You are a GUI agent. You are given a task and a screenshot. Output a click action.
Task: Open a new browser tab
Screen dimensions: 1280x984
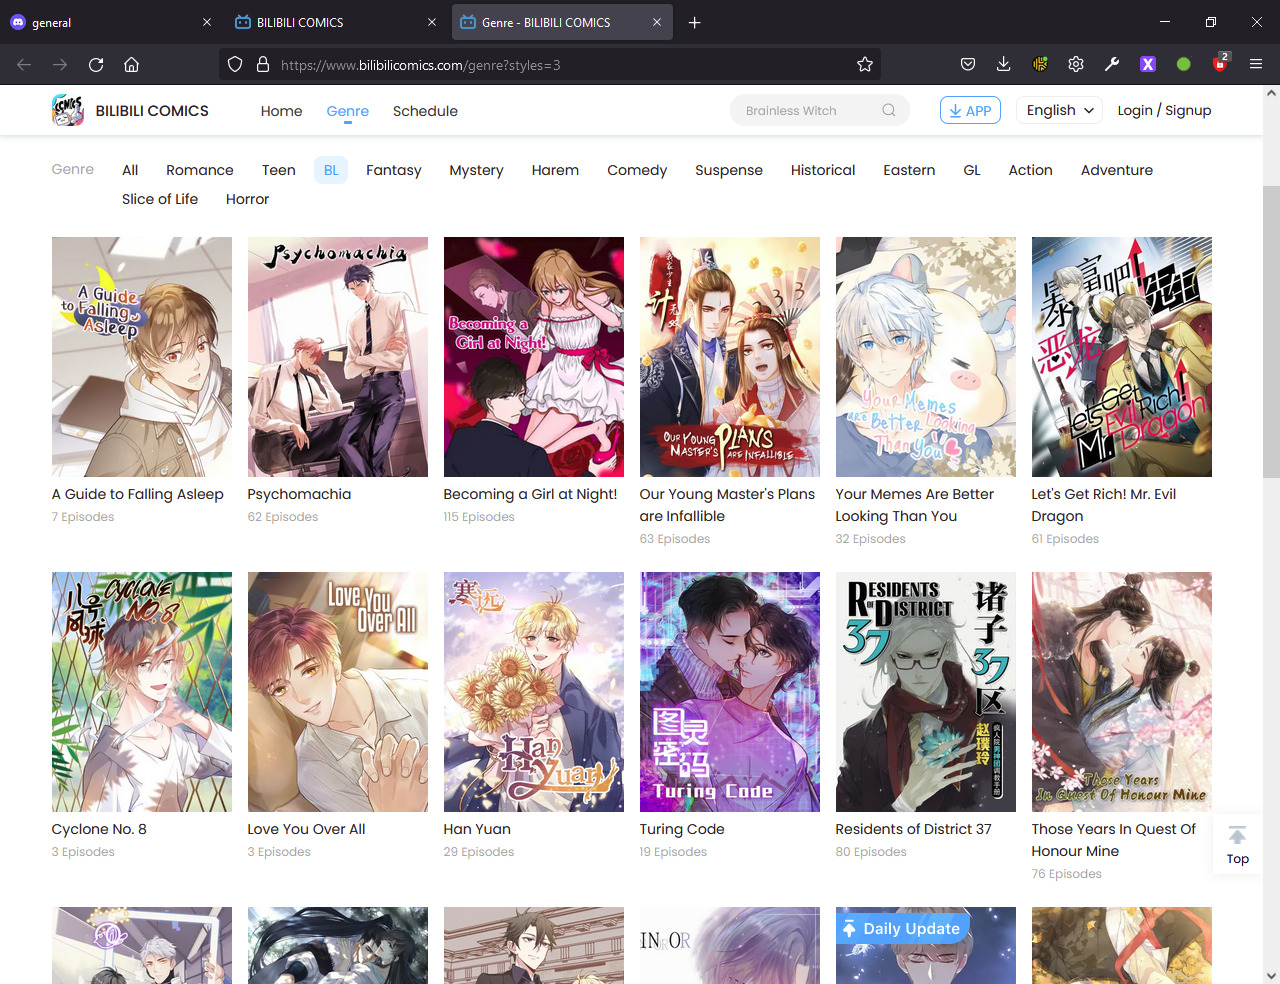[694, 22]
